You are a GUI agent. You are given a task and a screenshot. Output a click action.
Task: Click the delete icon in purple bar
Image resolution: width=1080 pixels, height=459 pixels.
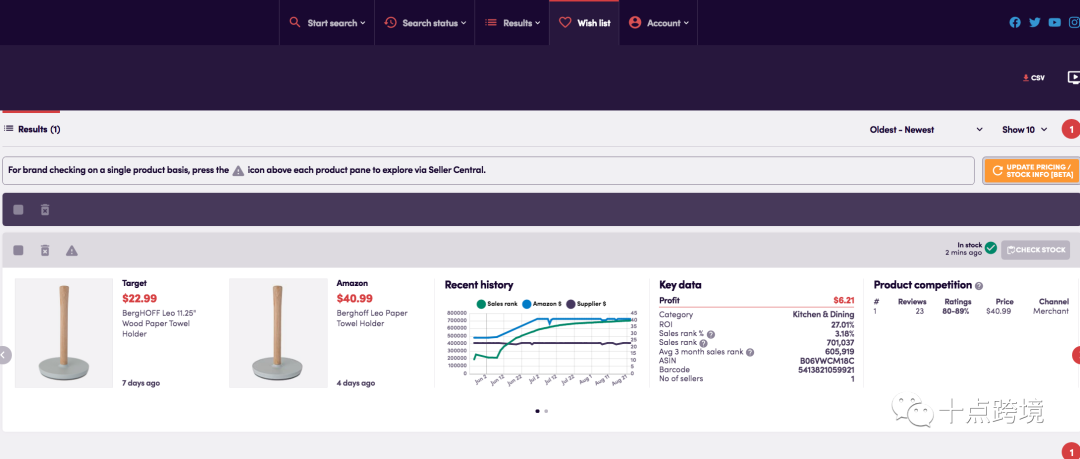pos(45,210)
